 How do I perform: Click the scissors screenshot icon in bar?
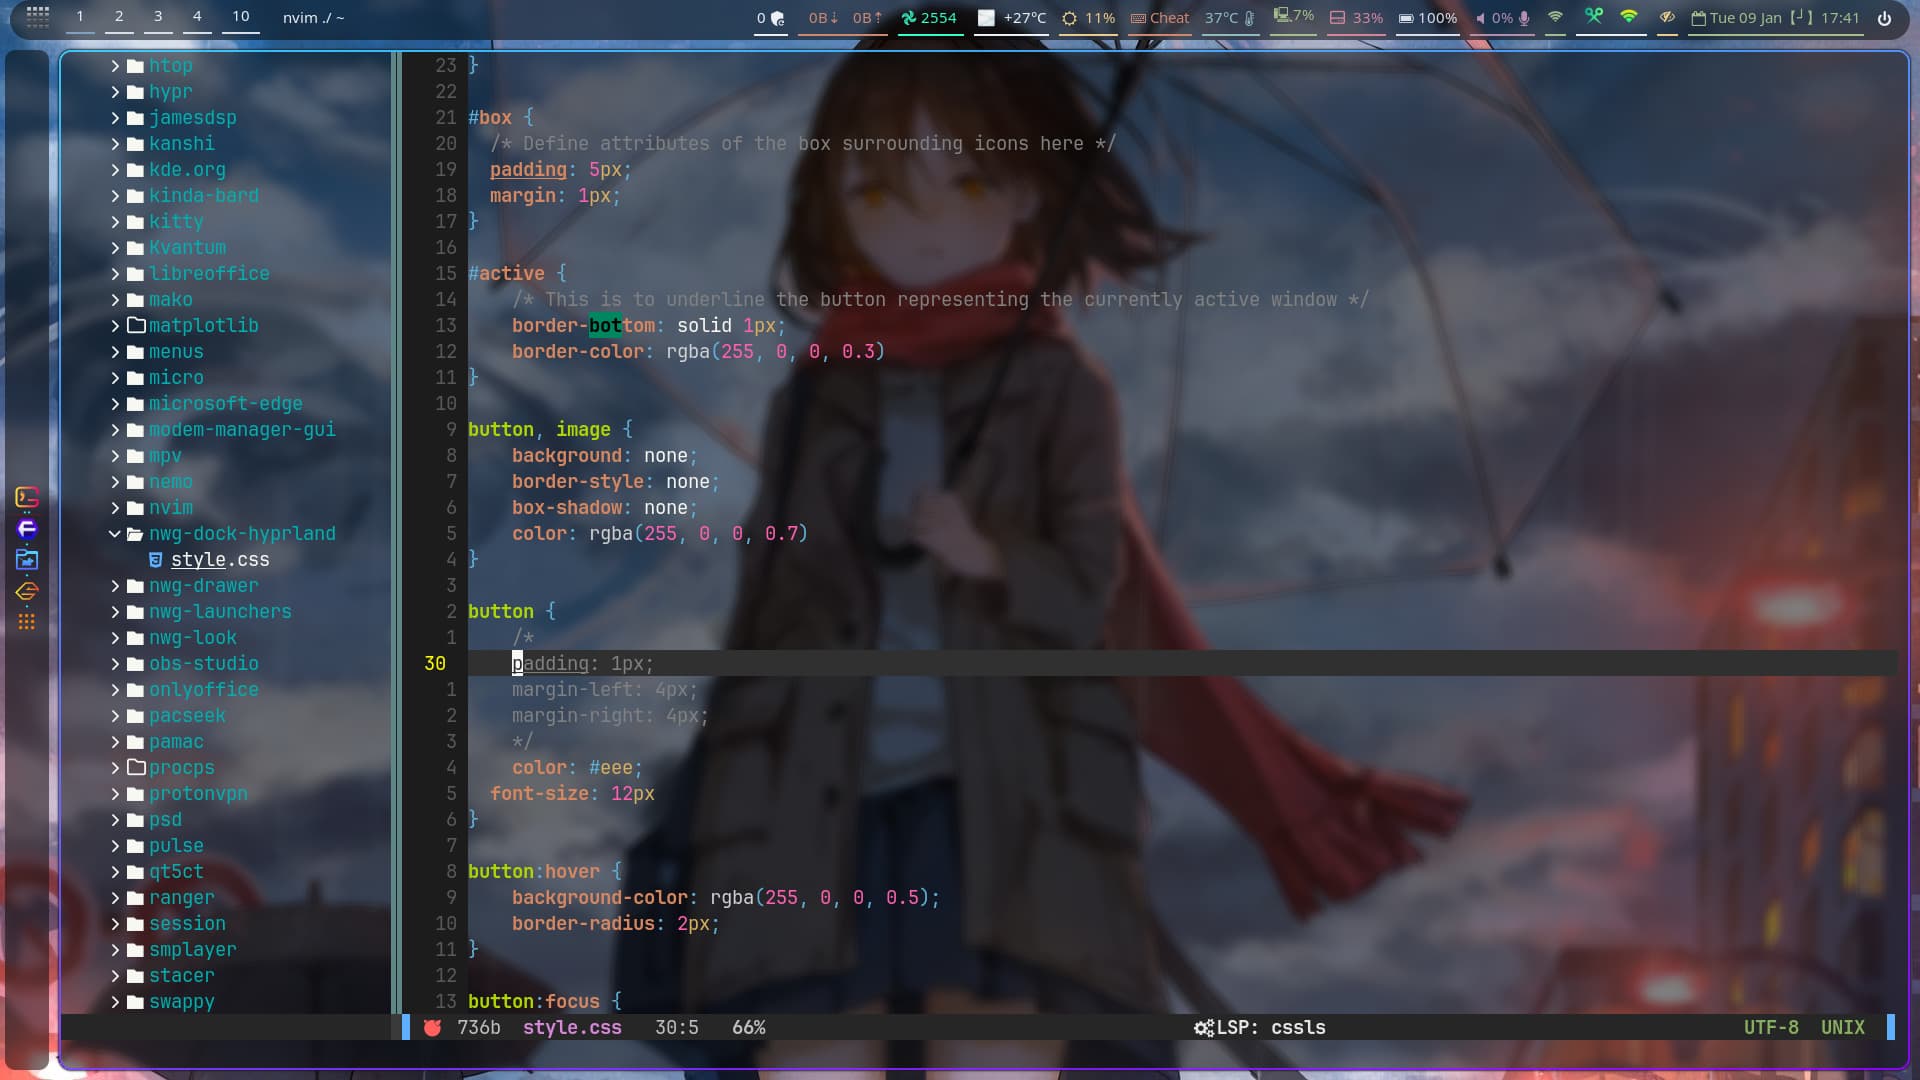pyautogui.click(x=1594, y=17)
